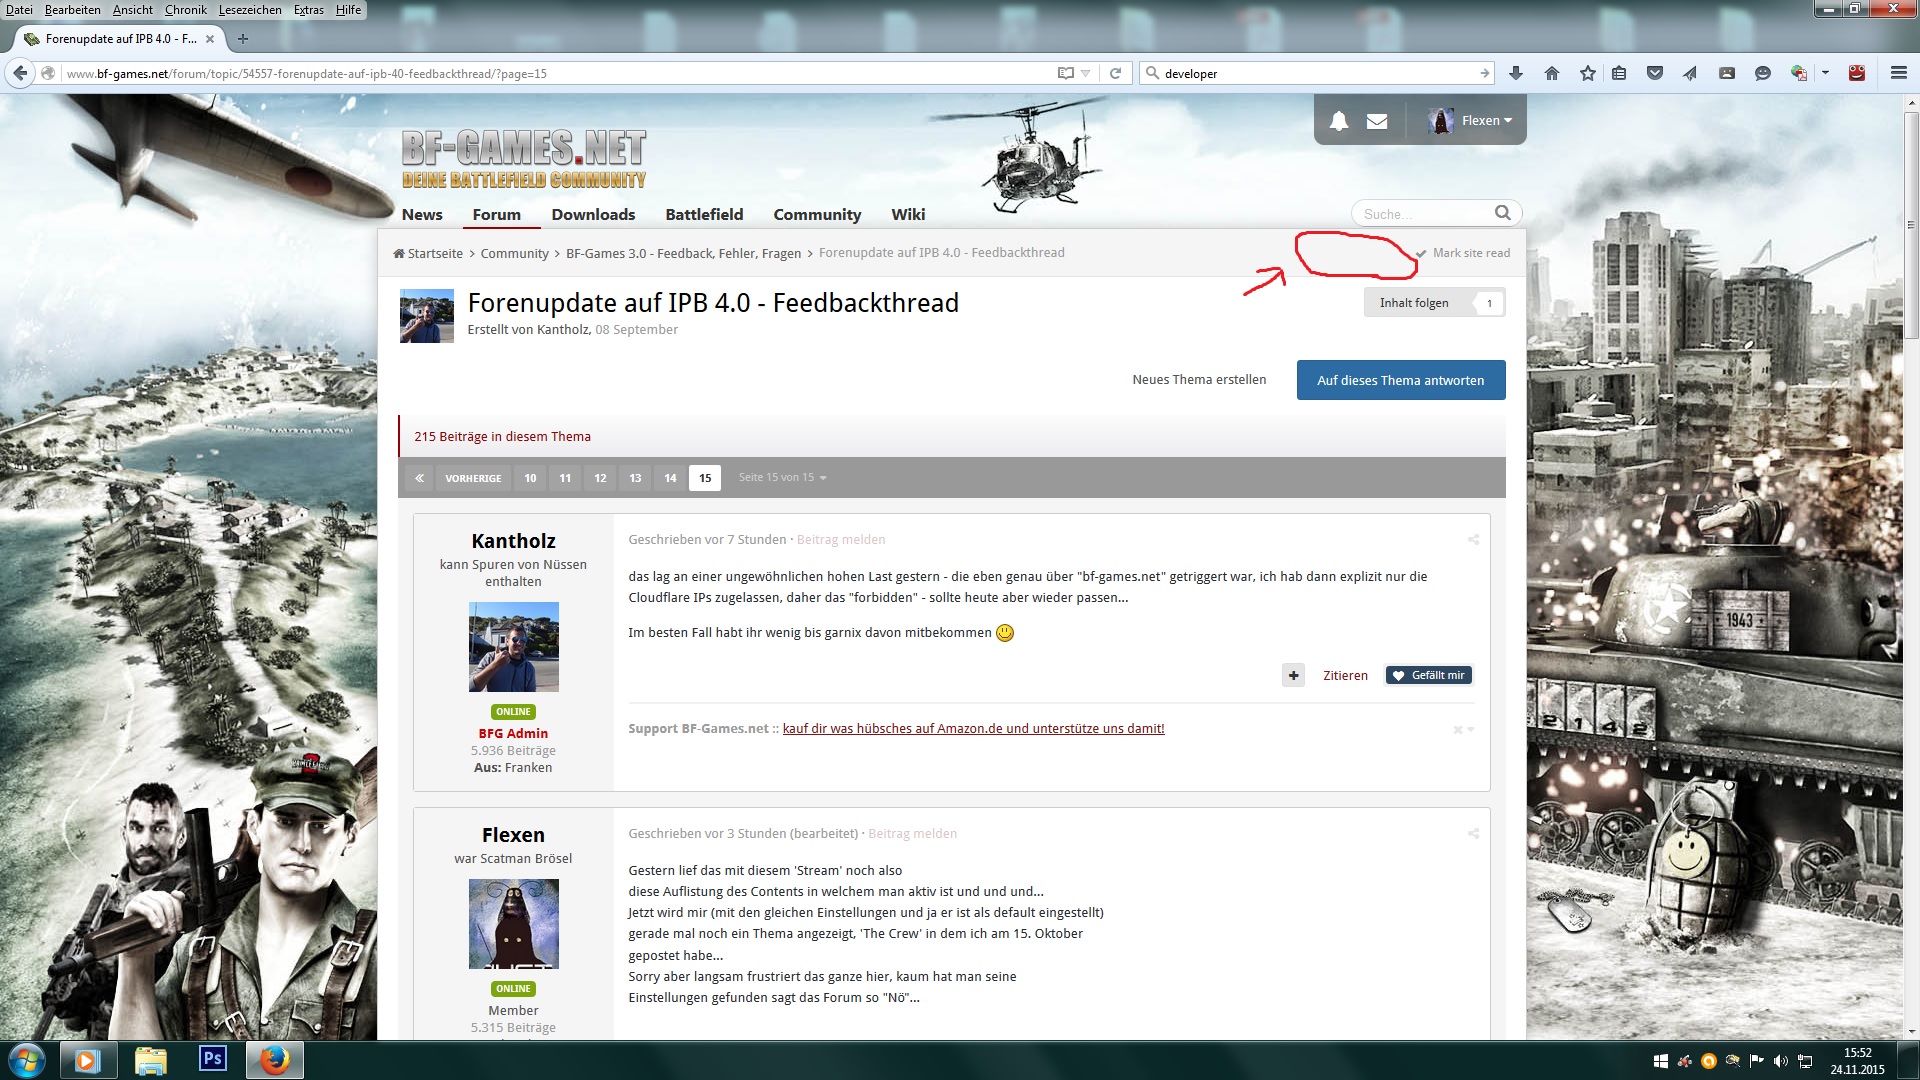Click the Windows Start button
The width and height of the screenshot is (1920, 1080).
(x=26, y=1060)
